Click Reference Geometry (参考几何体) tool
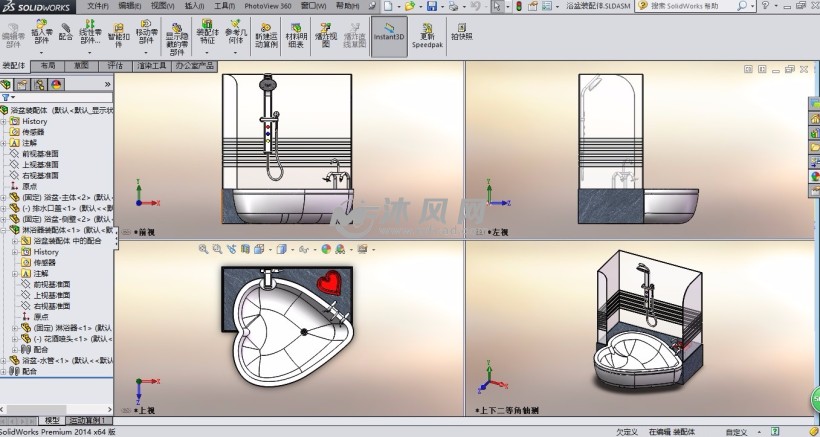Screen dimensions: 820x437 pos(235,32)
